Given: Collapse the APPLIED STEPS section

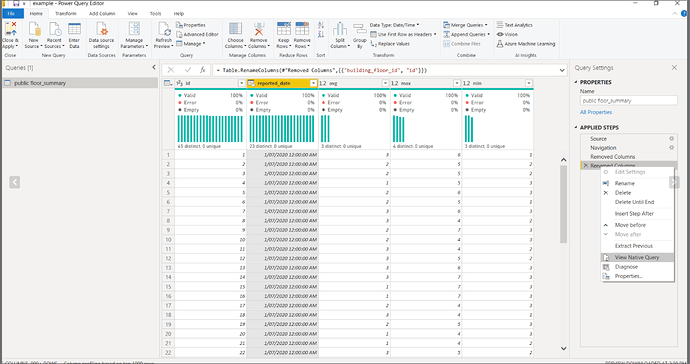Looking at the screenshot, I should point(576,127).
